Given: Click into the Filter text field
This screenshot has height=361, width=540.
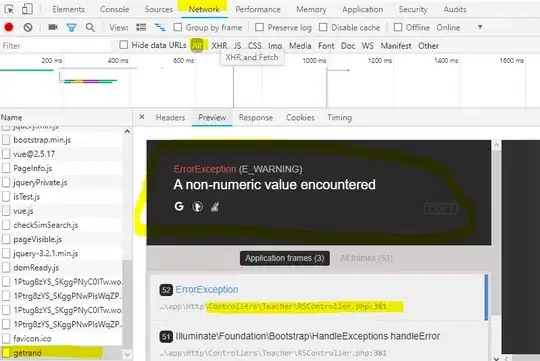Looking at the screenshot, I should pyautogui.click(x=57, y=46).
